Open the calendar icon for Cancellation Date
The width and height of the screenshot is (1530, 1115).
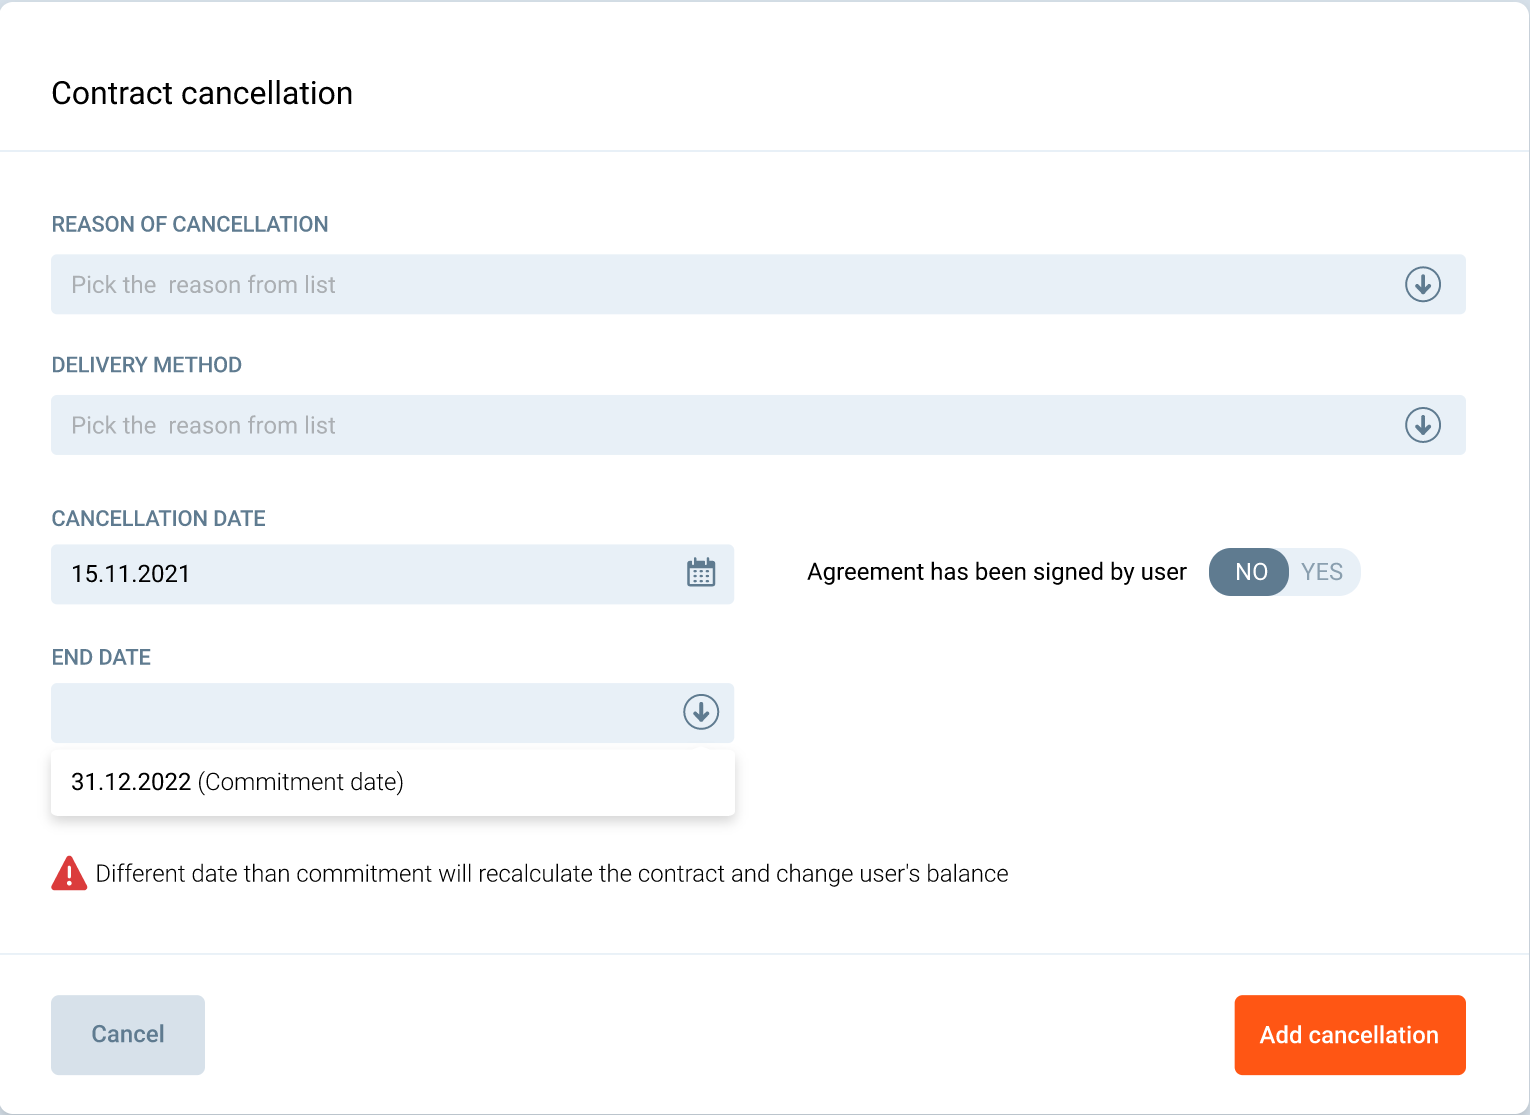[701, 573]
